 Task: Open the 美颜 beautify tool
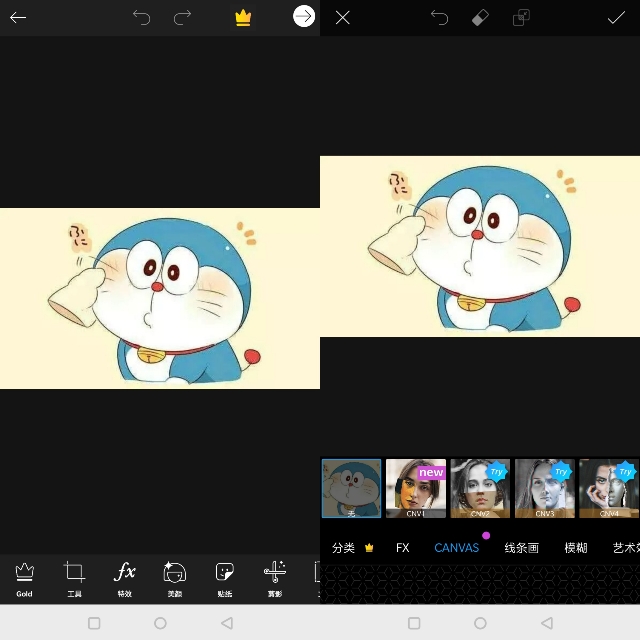175,579
